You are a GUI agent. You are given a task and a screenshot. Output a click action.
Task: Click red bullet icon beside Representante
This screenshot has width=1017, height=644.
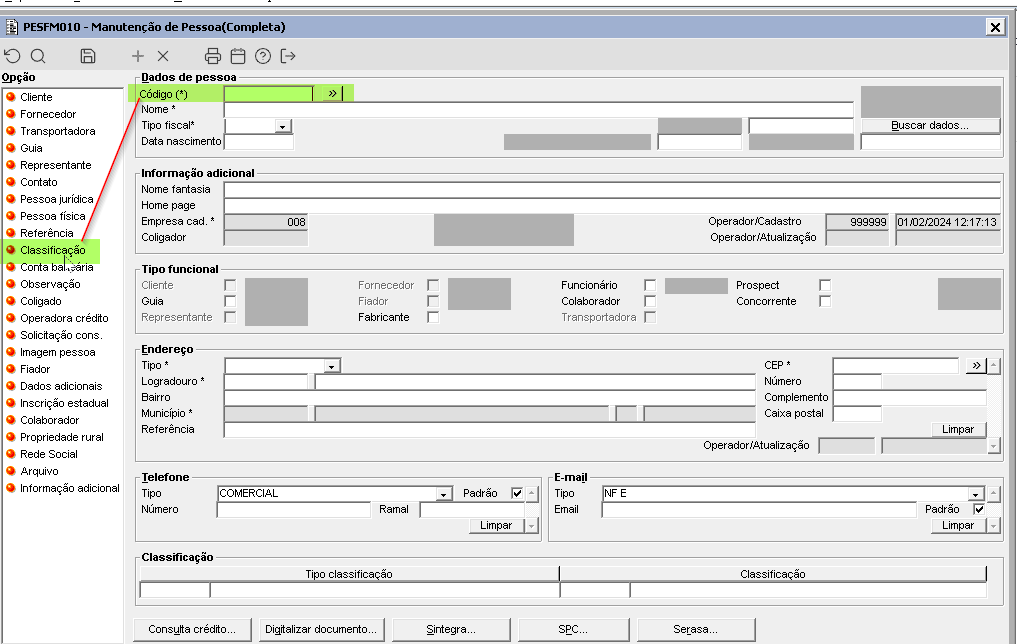click(x=11, y=165)
